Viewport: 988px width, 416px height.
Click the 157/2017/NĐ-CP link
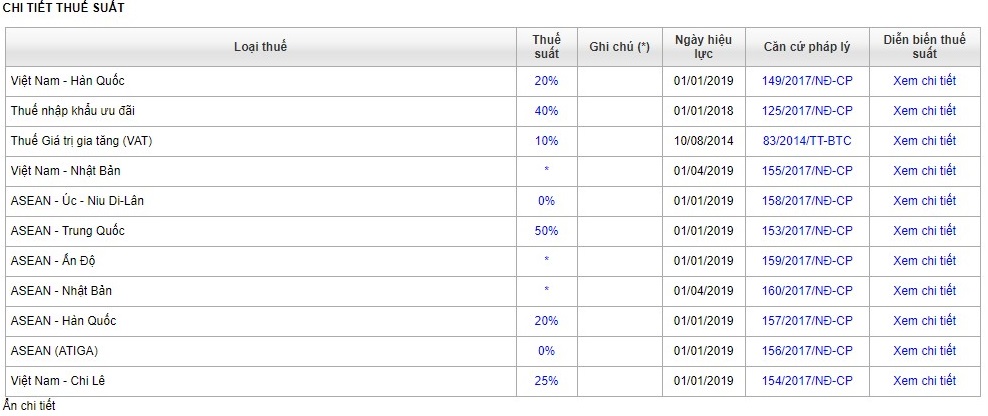(807, 321)
